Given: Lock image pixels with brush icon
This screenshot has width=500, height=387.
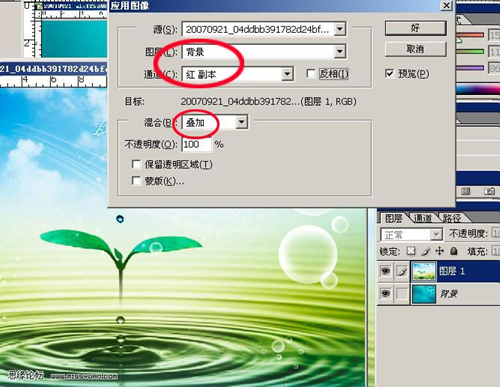Looking at the screenshot, I should [x=426, y=251].
